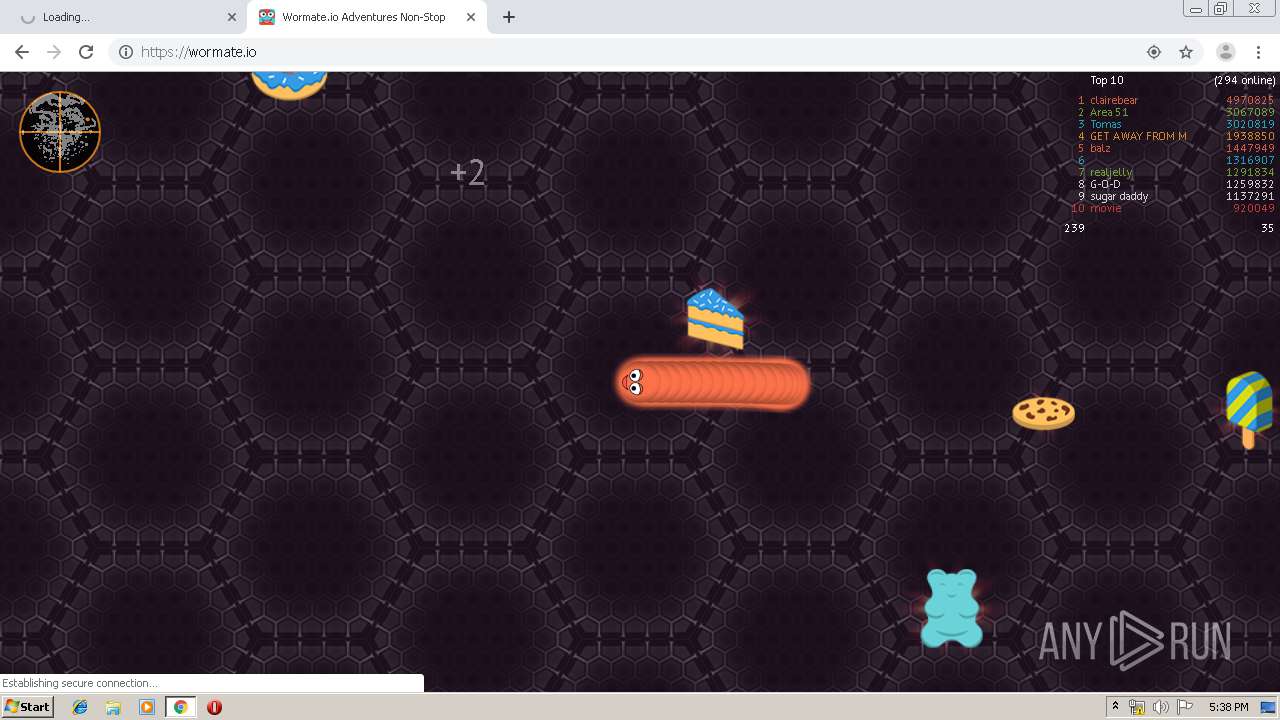
Task: Click the address bar URL wormate.io
Action: tap(199, 52)
